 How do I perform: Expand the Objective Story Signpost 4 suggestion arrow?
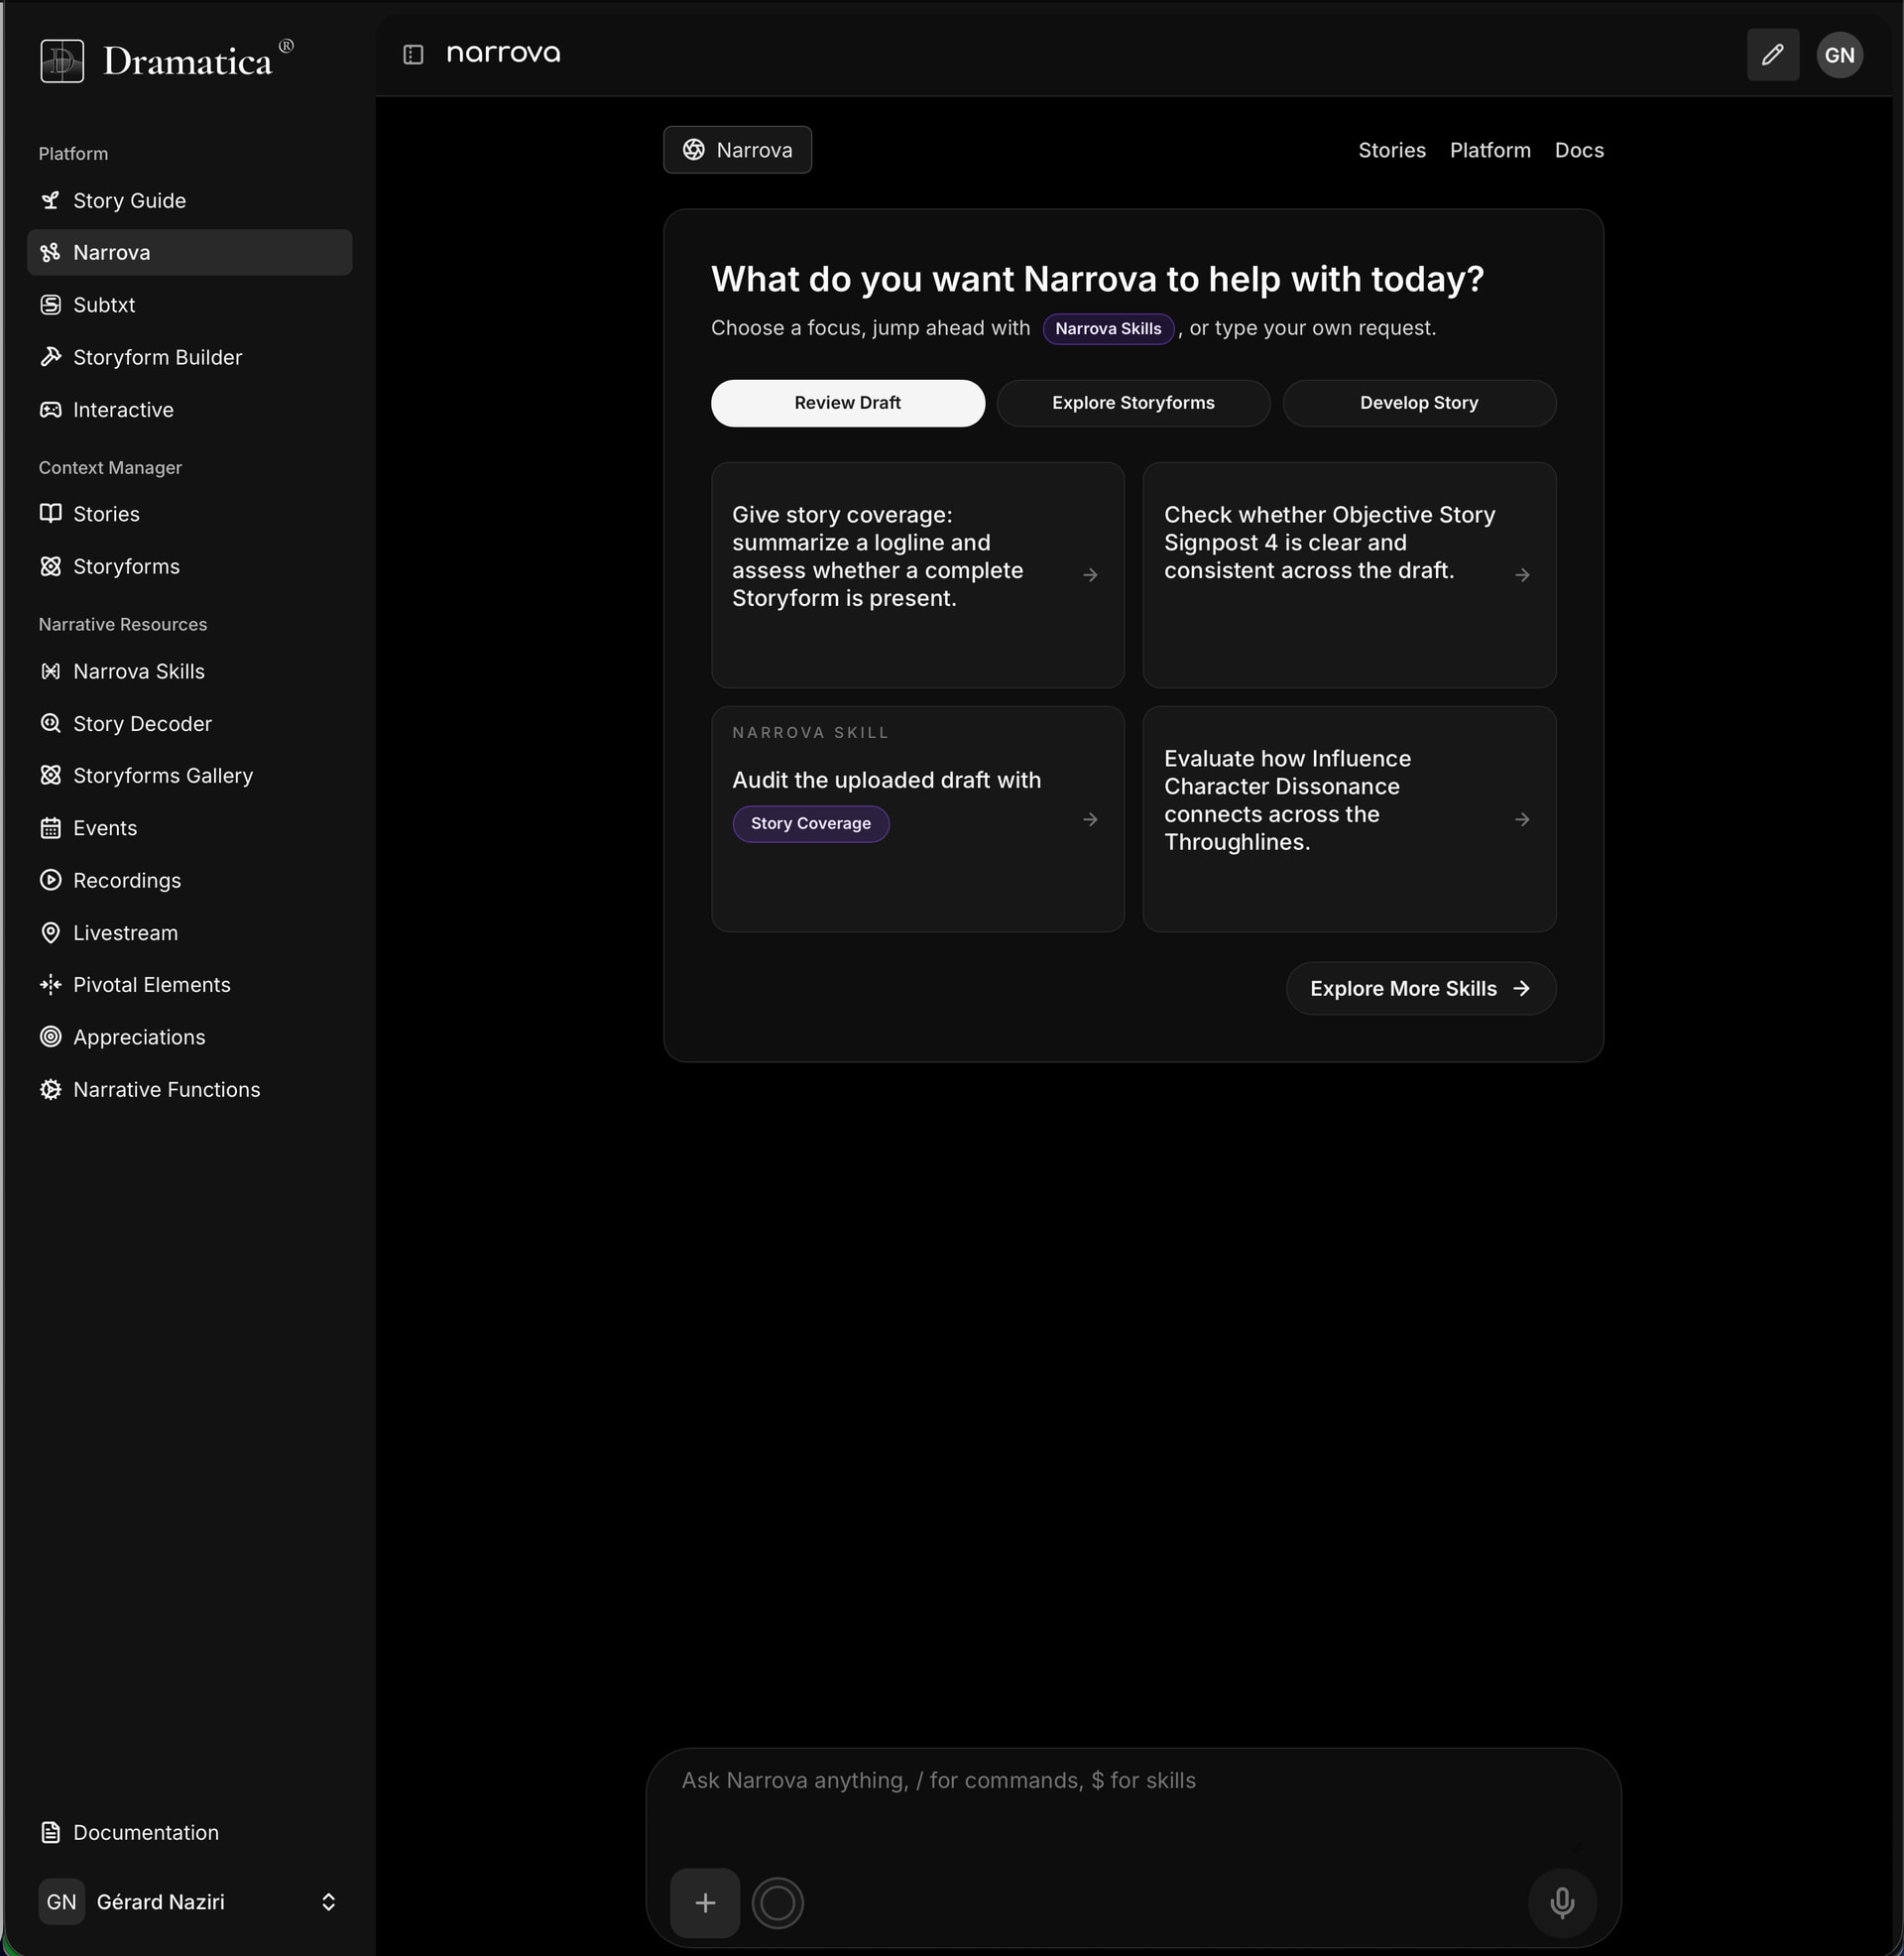point(1521,575)
